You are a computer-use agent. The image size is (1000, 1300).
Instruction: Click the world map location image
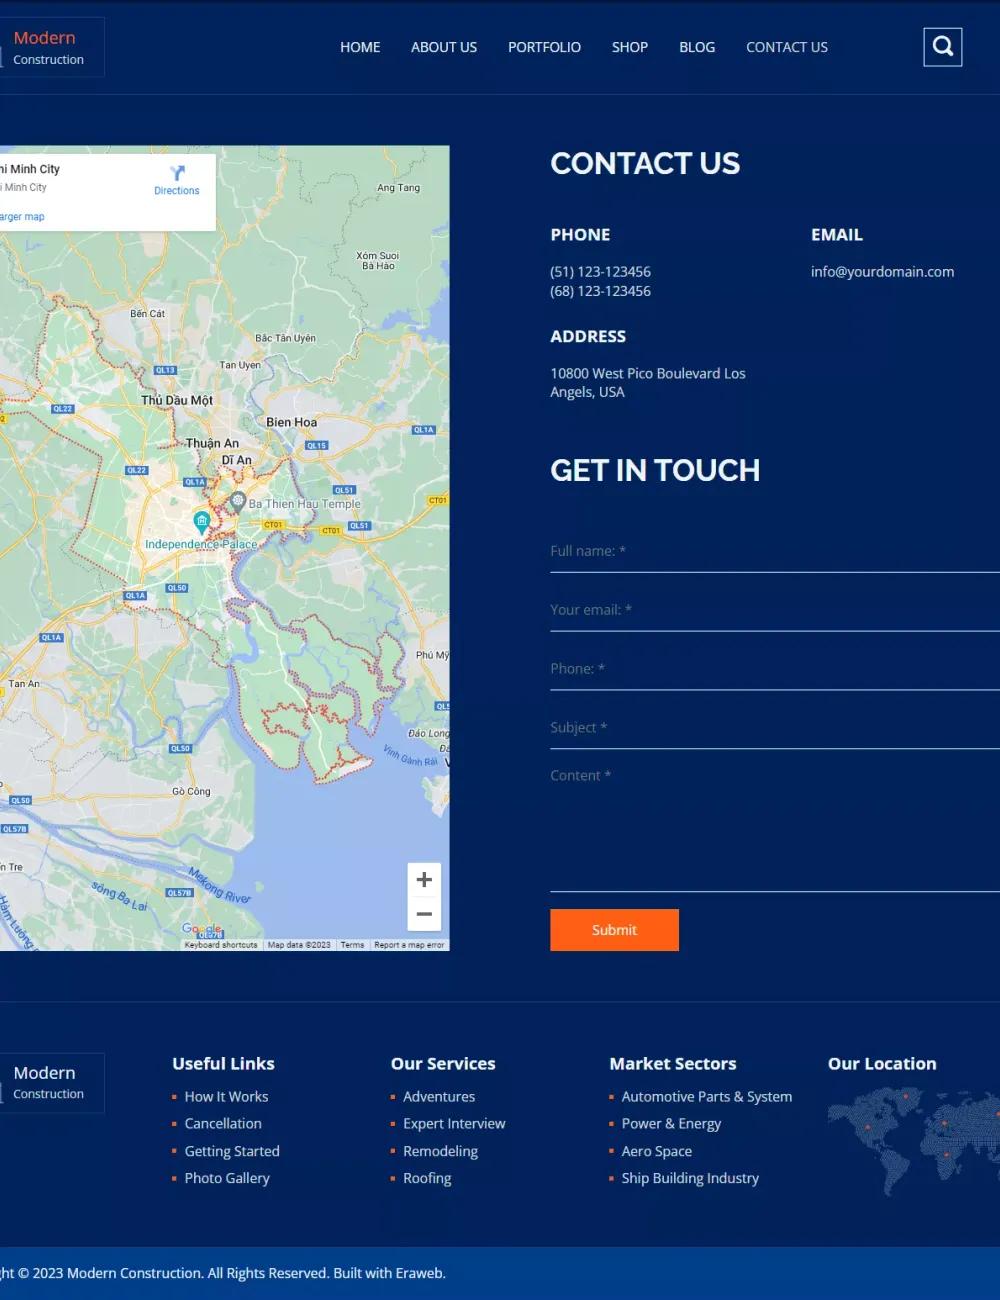click(913, 1140)
